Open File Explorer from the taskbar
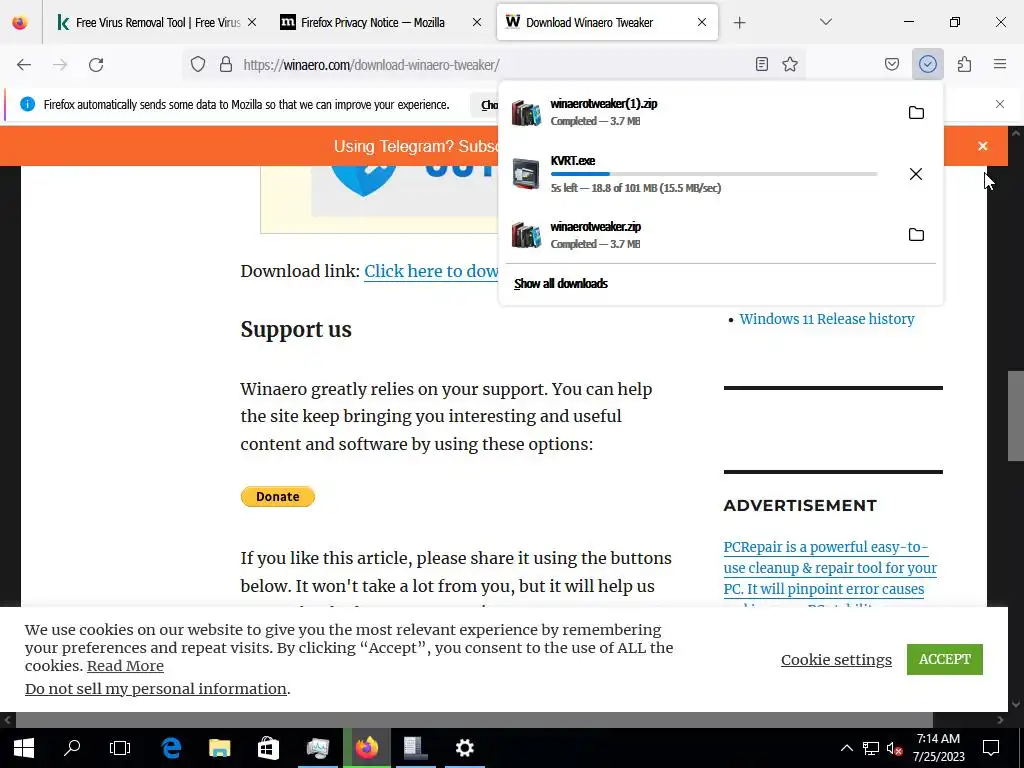 pyautogui.click(x=220, y=748)
